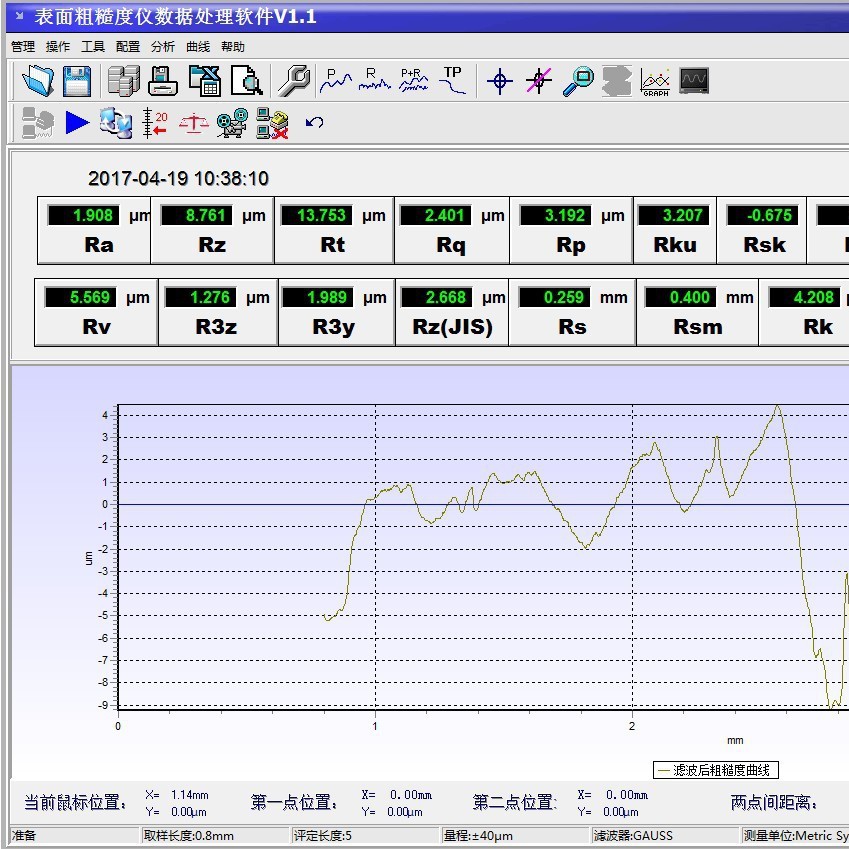Open the GRAPH chart icon
This screenshot has height=849, width=849.
tap(655, 81)
